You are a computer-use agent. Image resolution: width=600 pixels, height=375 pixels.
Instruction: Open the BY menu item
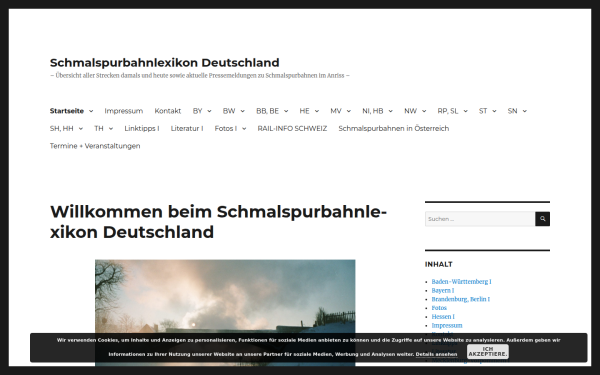[x=197, y=111]
